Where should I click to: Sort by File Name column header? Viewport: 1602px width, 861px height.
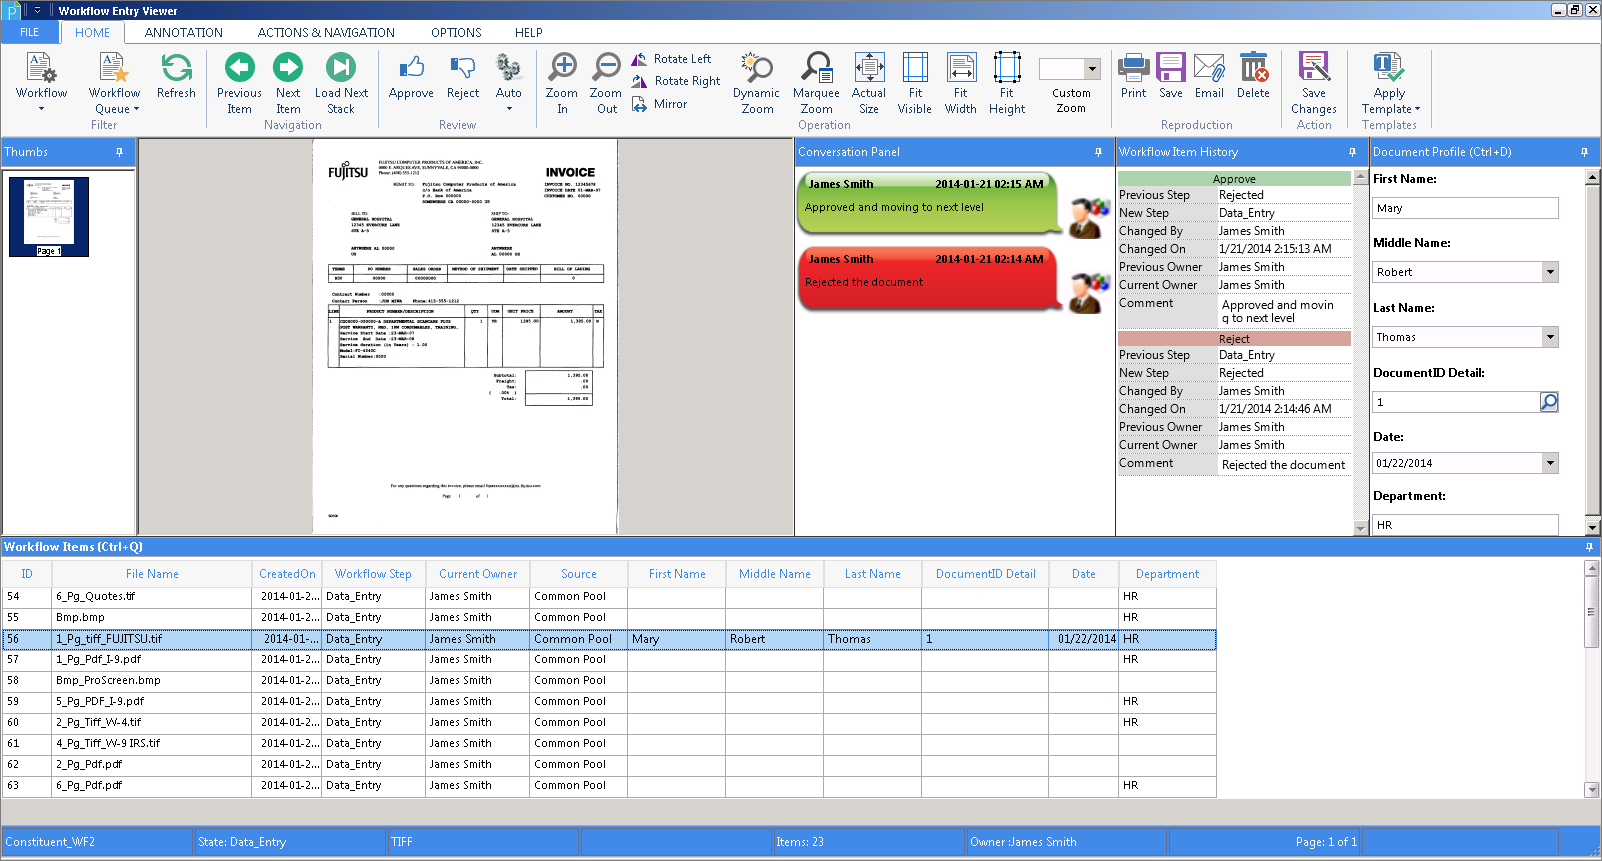(152, 574)
